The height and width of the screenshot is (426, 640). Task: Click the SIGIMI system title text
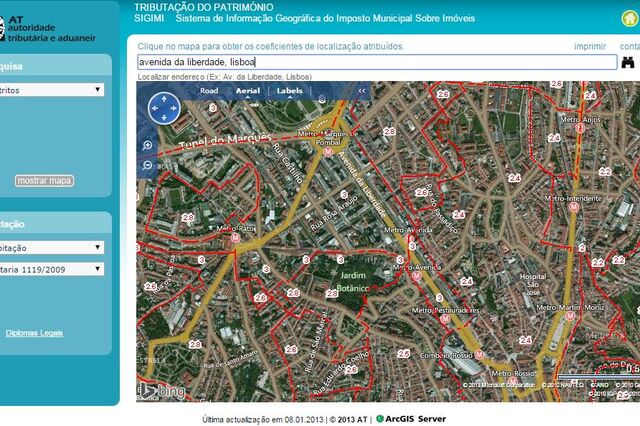pyautogui.click(x=304, y=18)
